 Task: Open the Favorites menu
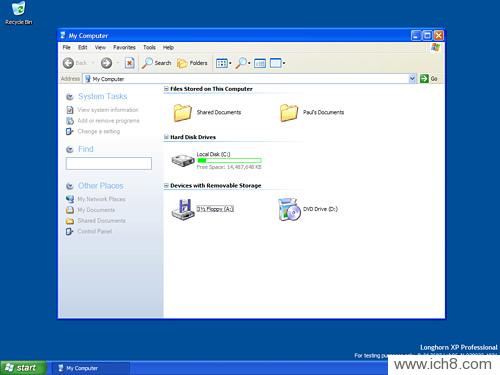(124, 47)
